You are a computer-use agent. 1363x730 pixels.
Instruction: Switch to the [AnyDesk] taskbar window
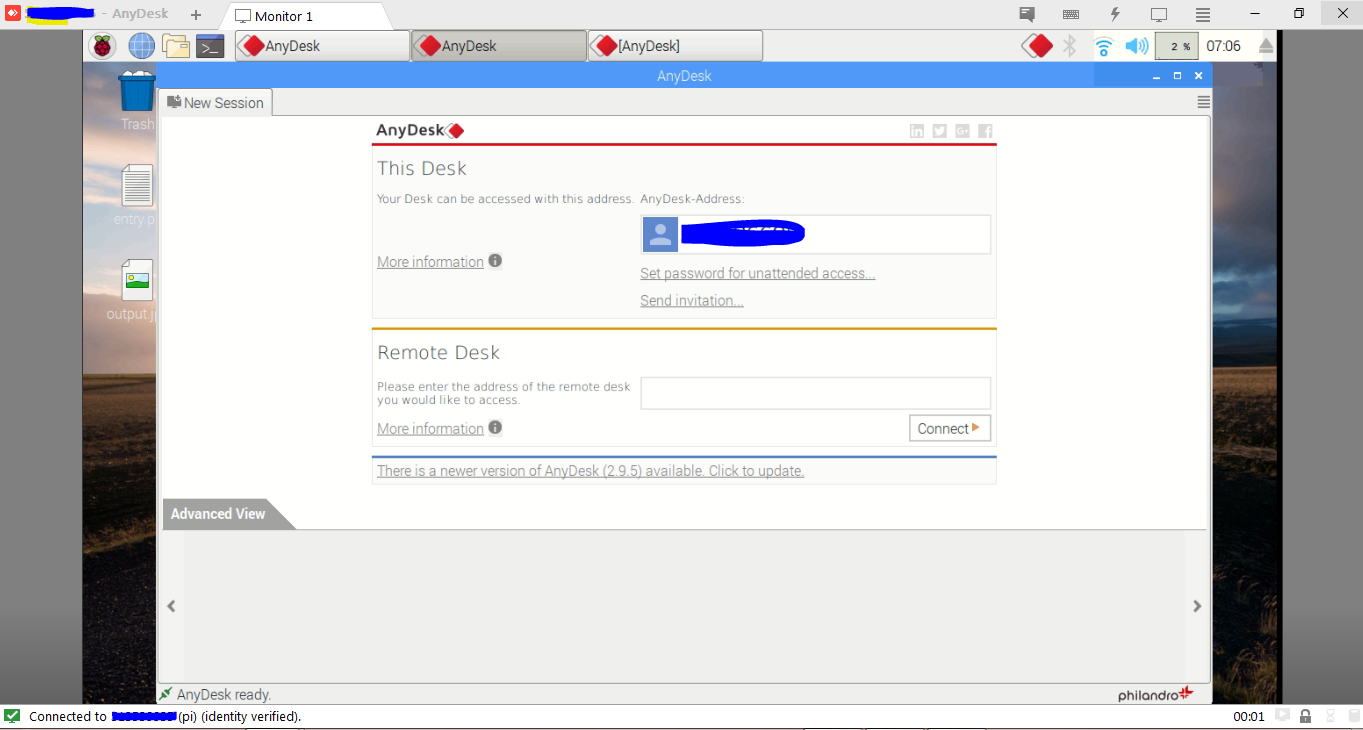click(676, 46)
